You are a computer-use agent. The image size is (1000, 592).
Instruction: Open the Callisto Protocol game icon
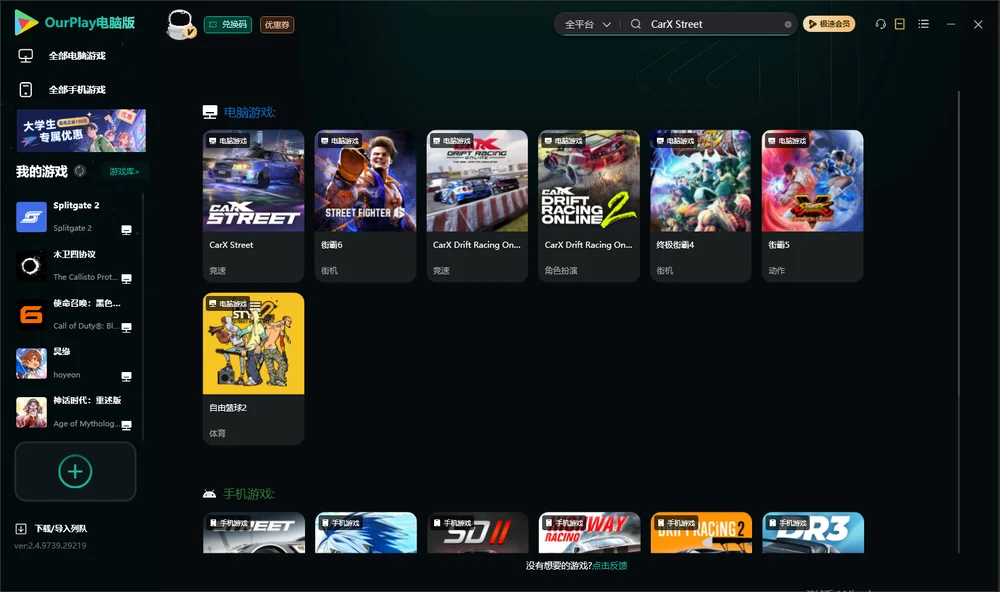click(31, 266)
